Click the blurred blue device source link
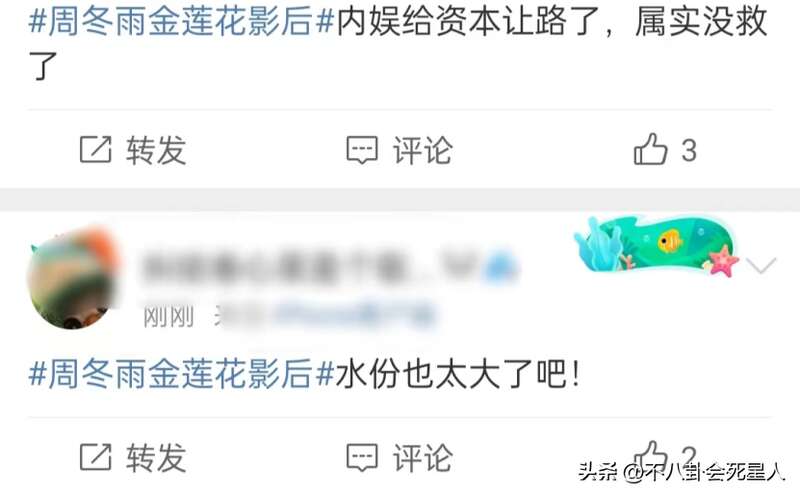Viewport: 800px width, 496px height. tap(355, 315)
